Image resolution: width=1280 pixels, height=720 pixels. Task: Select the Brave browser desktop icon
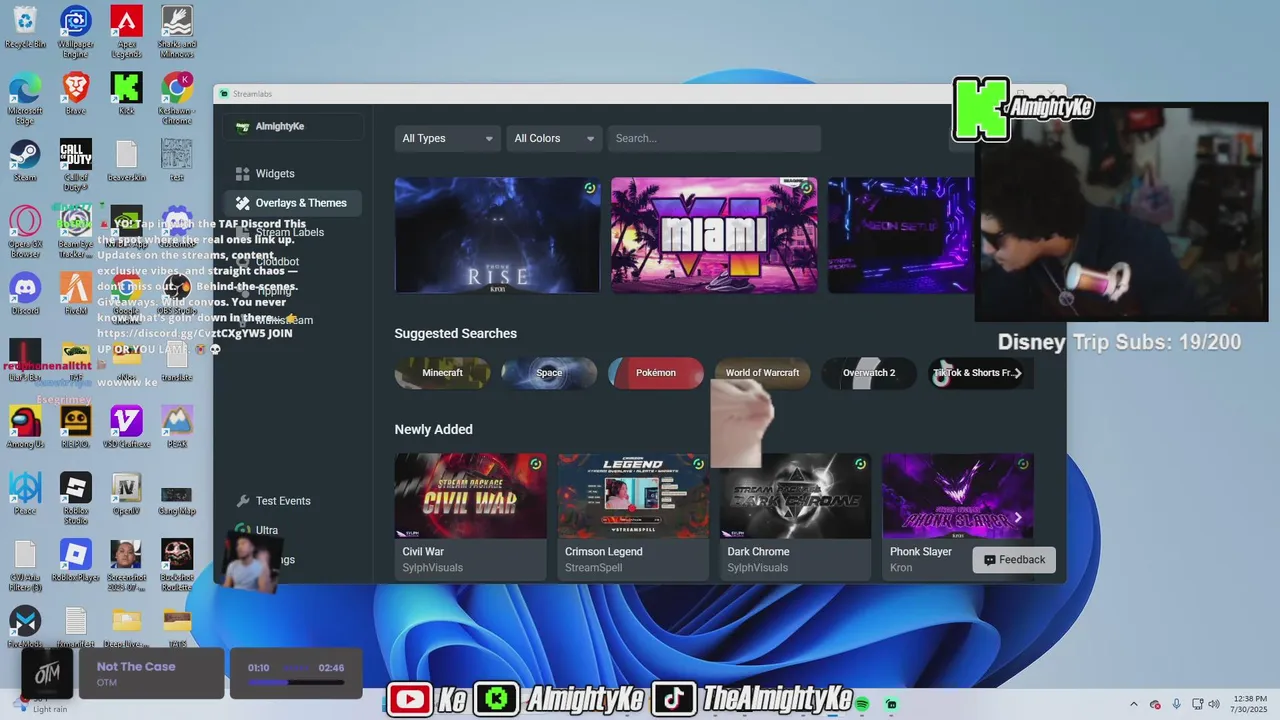click(76, 94)
